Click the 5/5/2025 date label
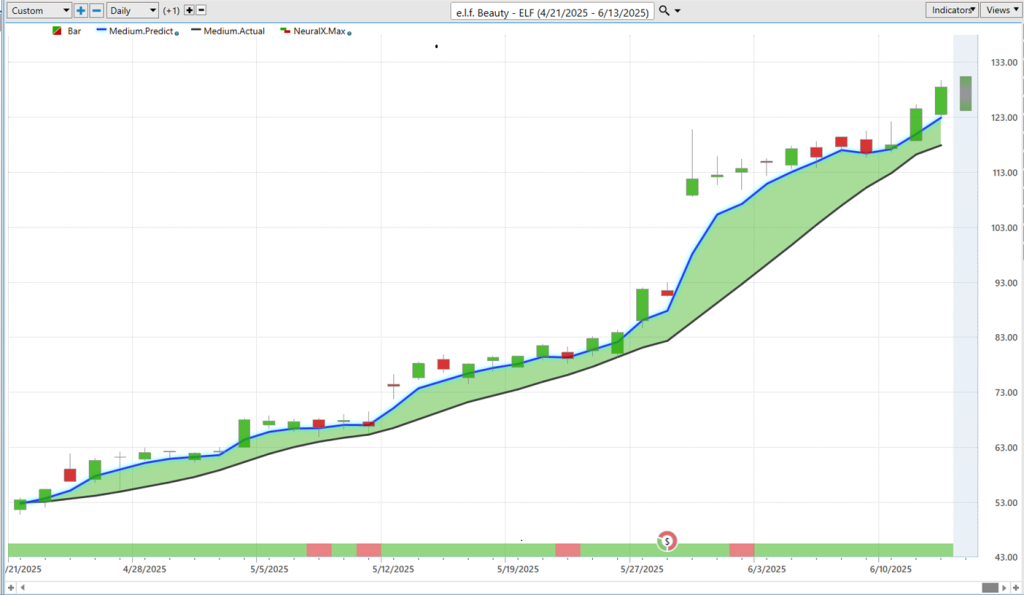The height and width of the screenshot is (595, 1024). (x=269, y=569)
